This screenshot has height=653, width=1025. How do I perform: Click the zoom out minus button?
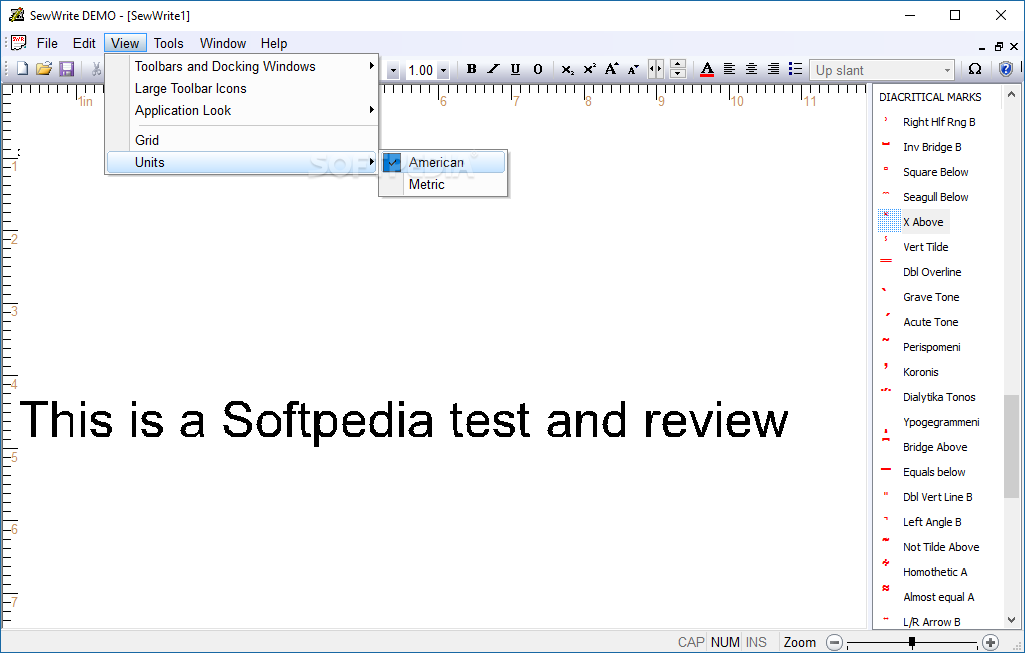click(834, 643)
